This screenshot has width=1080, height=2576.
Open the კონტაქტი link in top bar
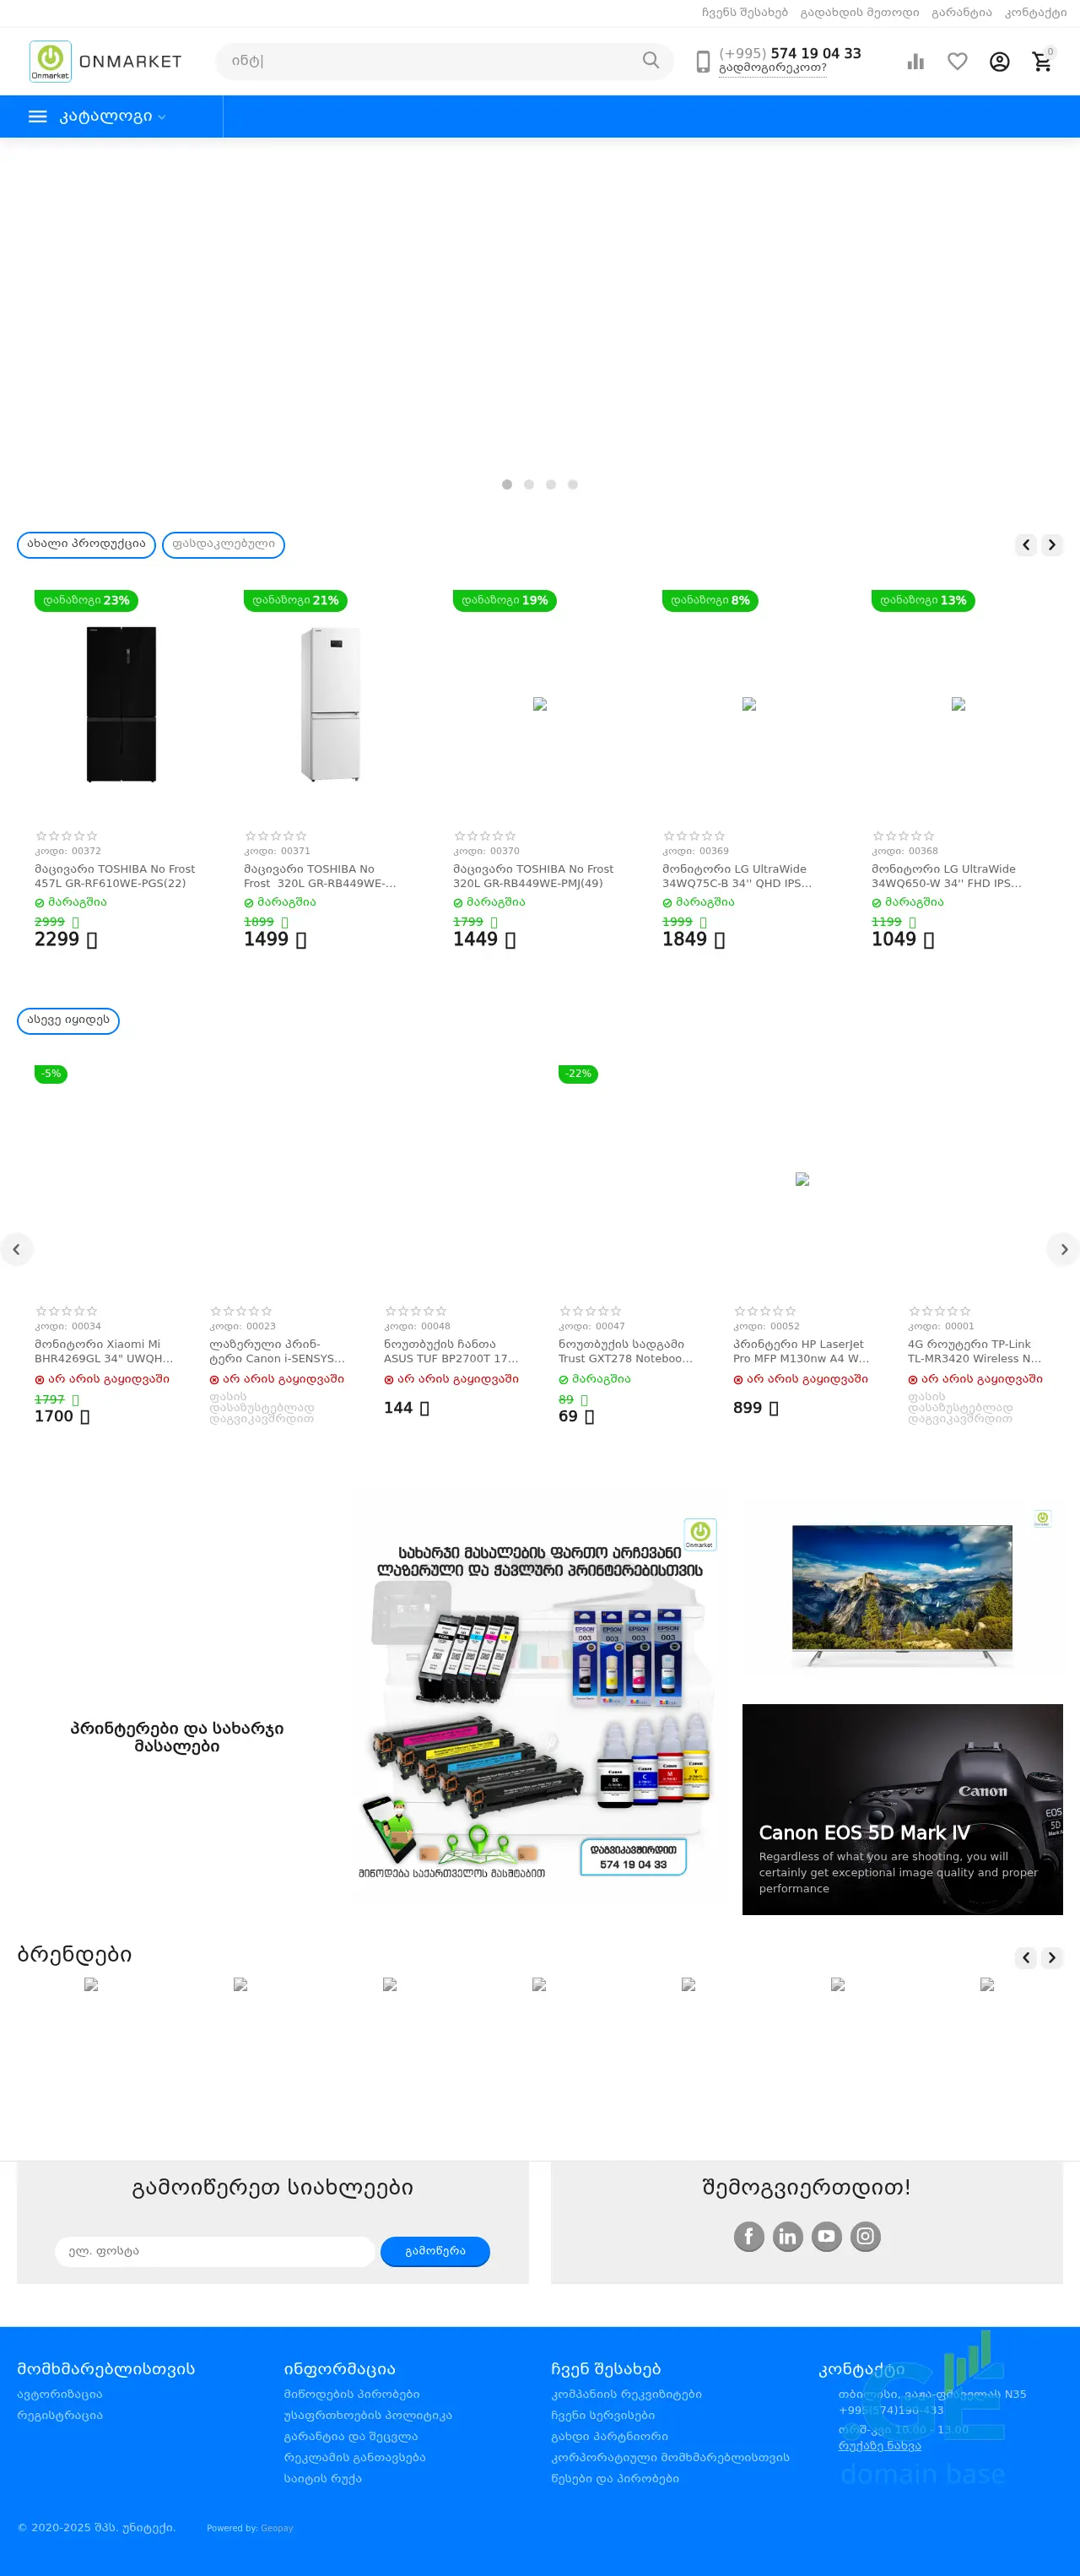click(1035, 13)
